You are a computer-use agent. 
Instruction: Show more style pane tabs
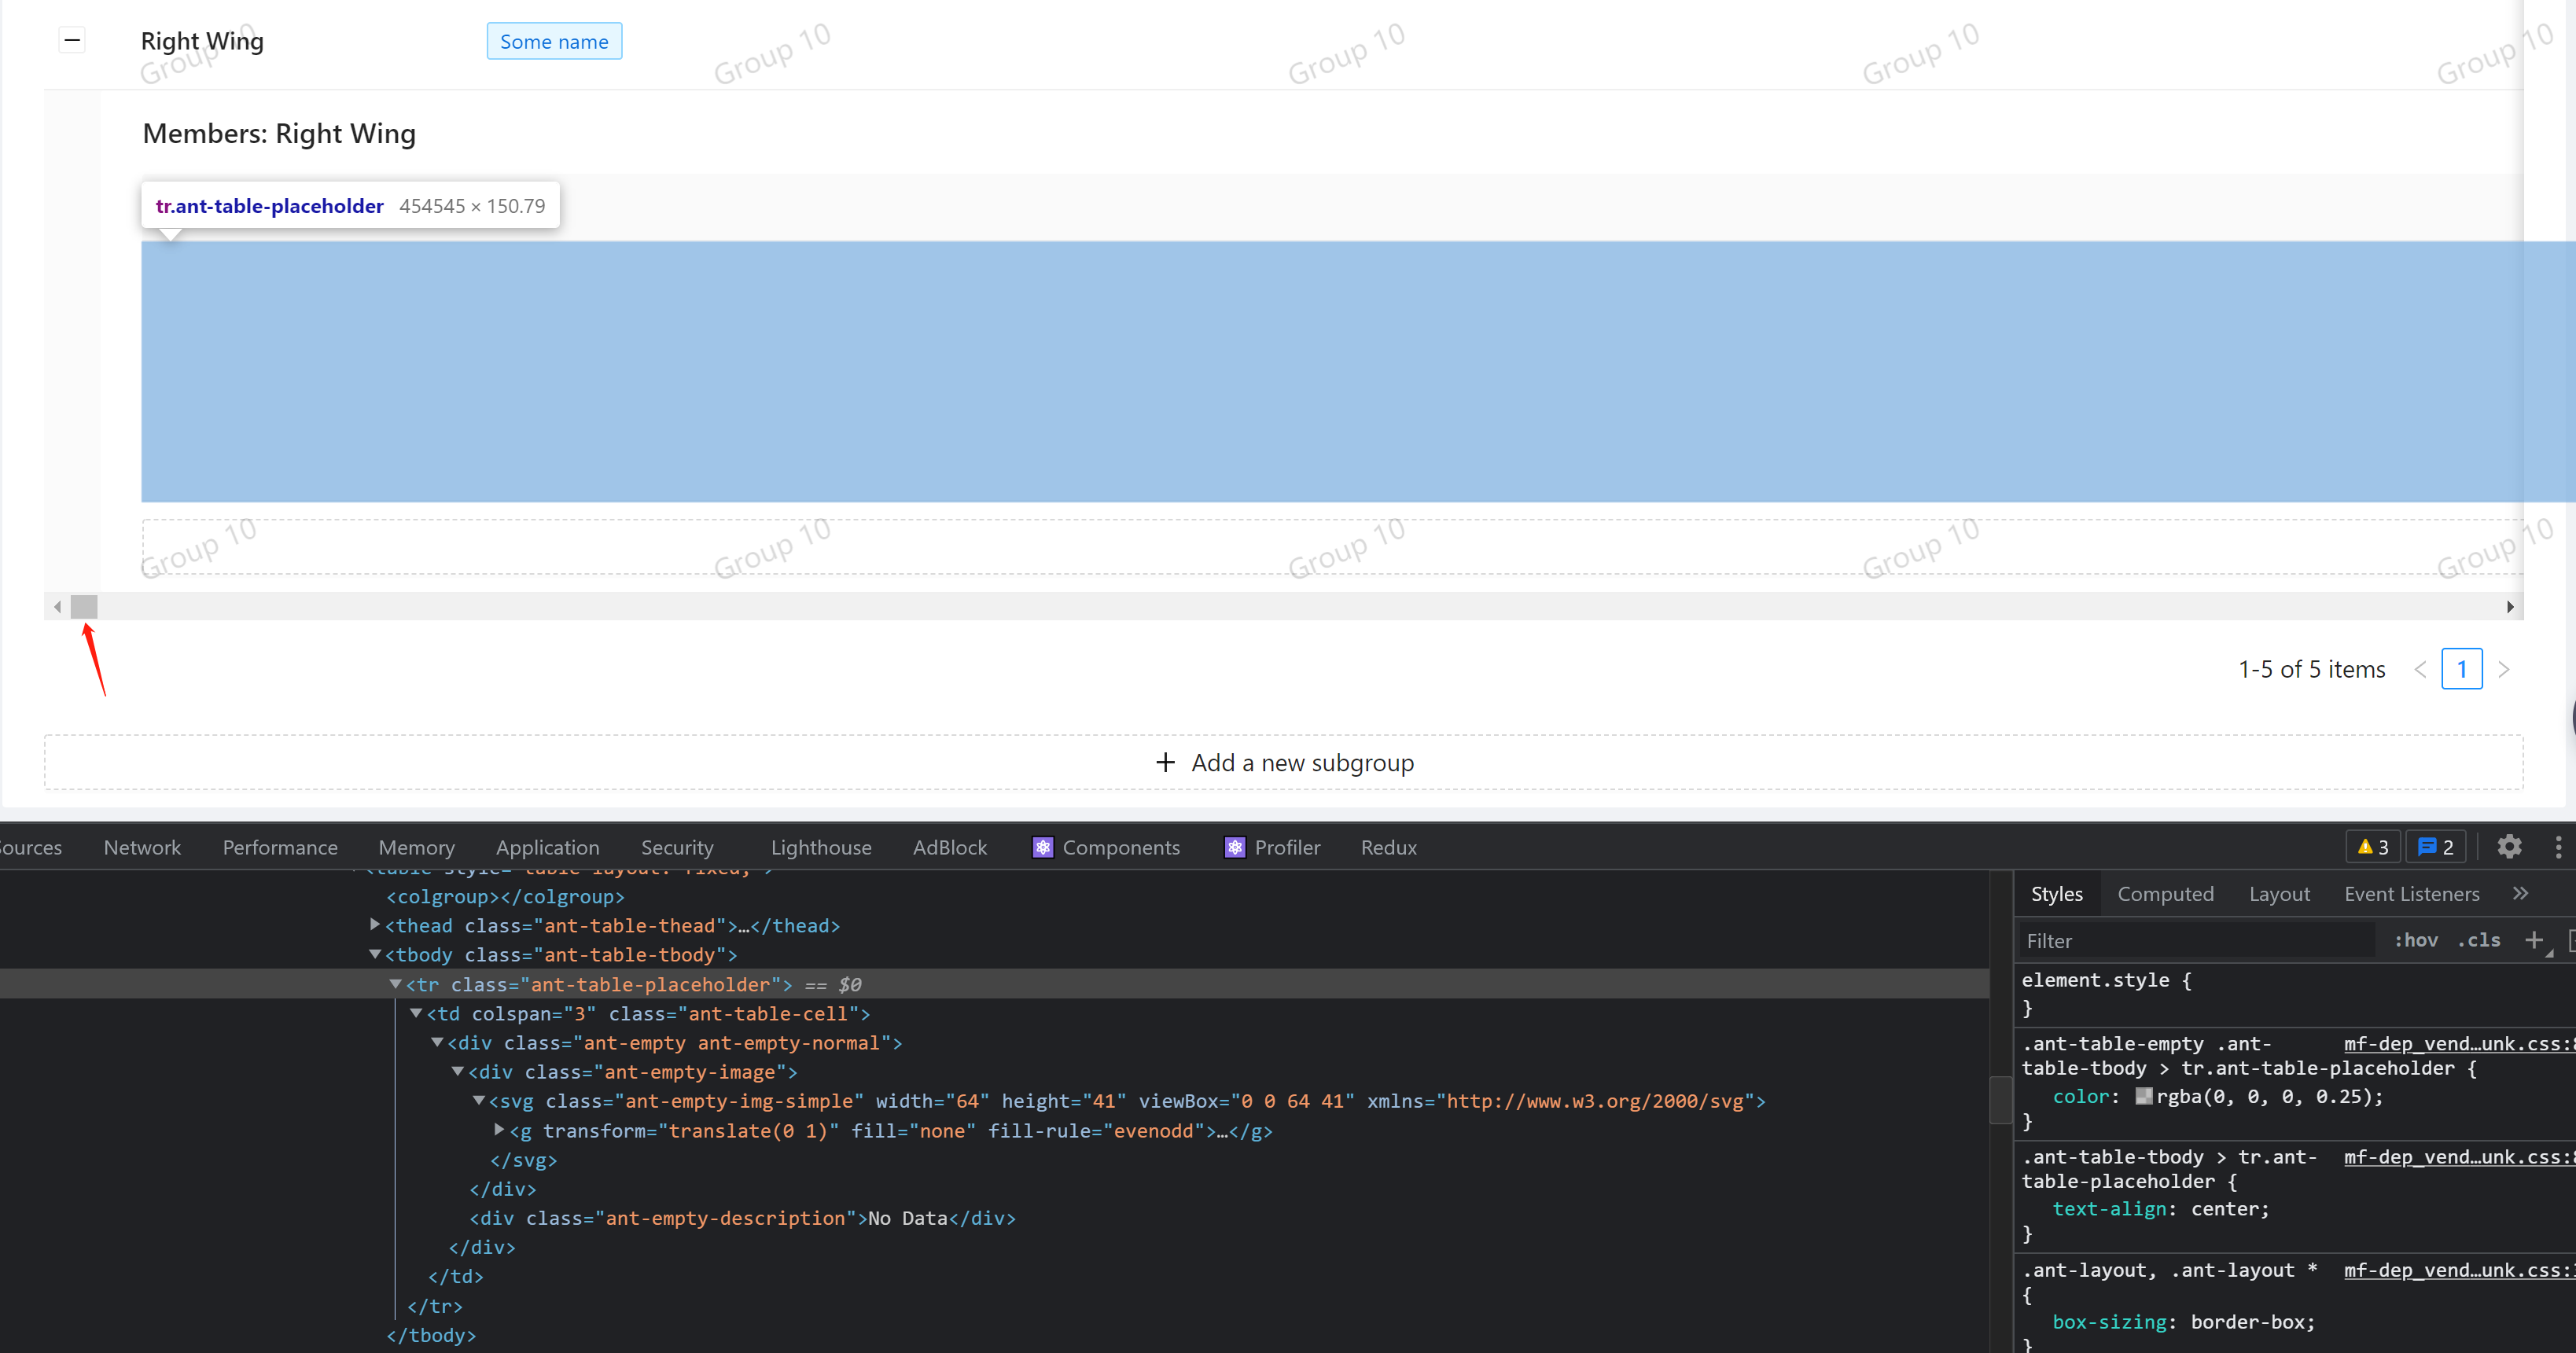2520,893
